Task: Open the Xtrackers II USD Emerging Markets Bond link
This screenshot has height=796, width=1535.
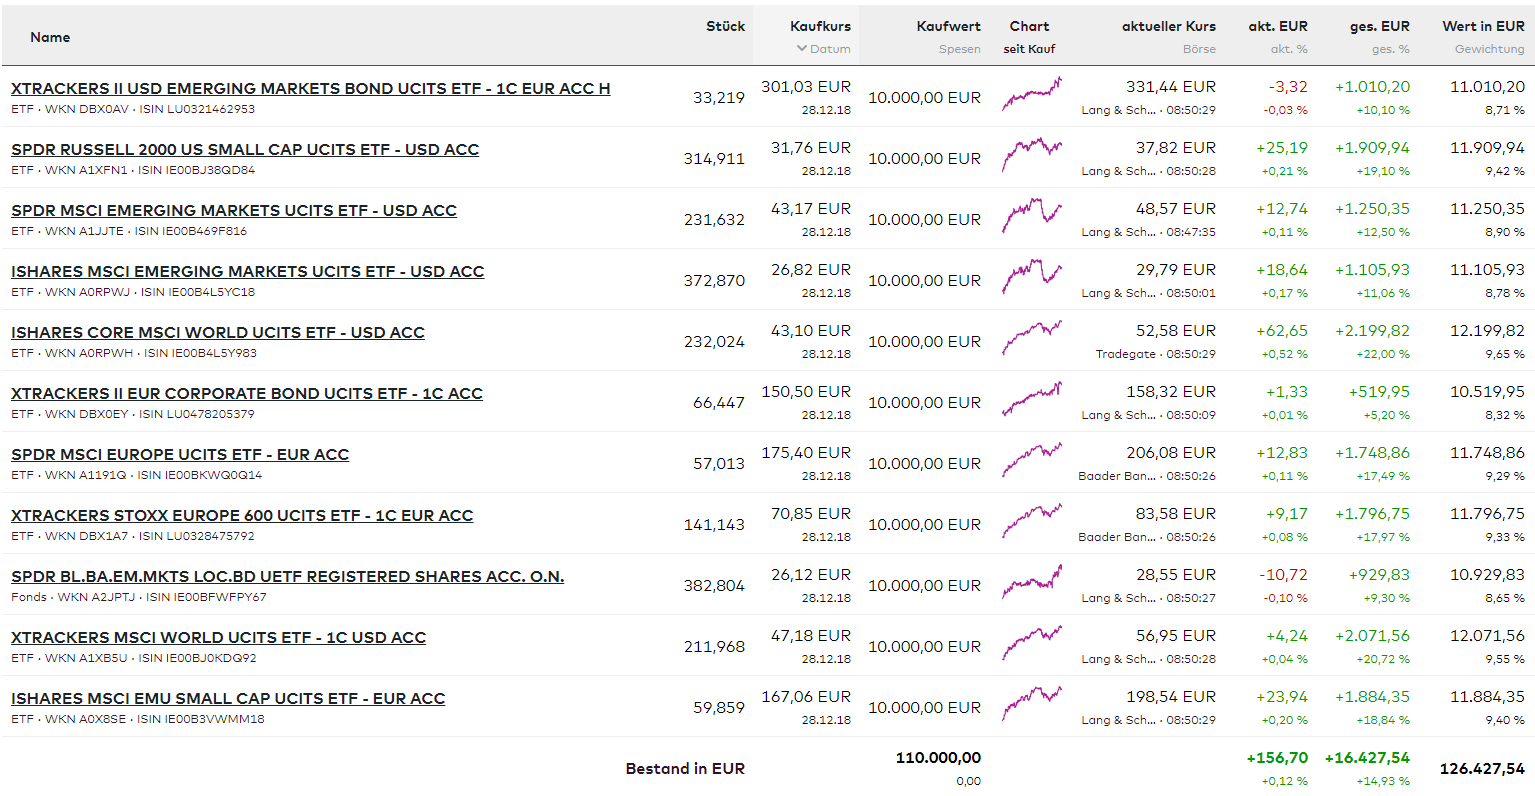Action: [310, 88]
